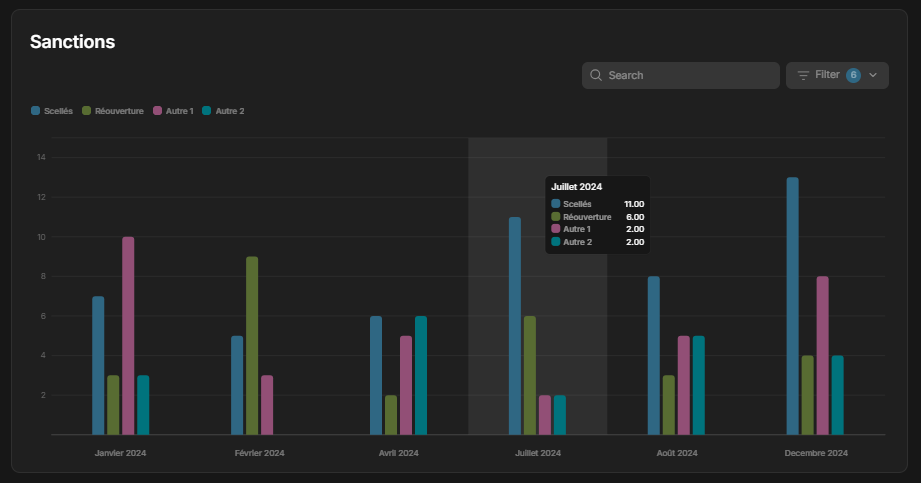Toggle Autre 1 series in the legend
Screen dimensions: 921x483
[x=173, y=111]
